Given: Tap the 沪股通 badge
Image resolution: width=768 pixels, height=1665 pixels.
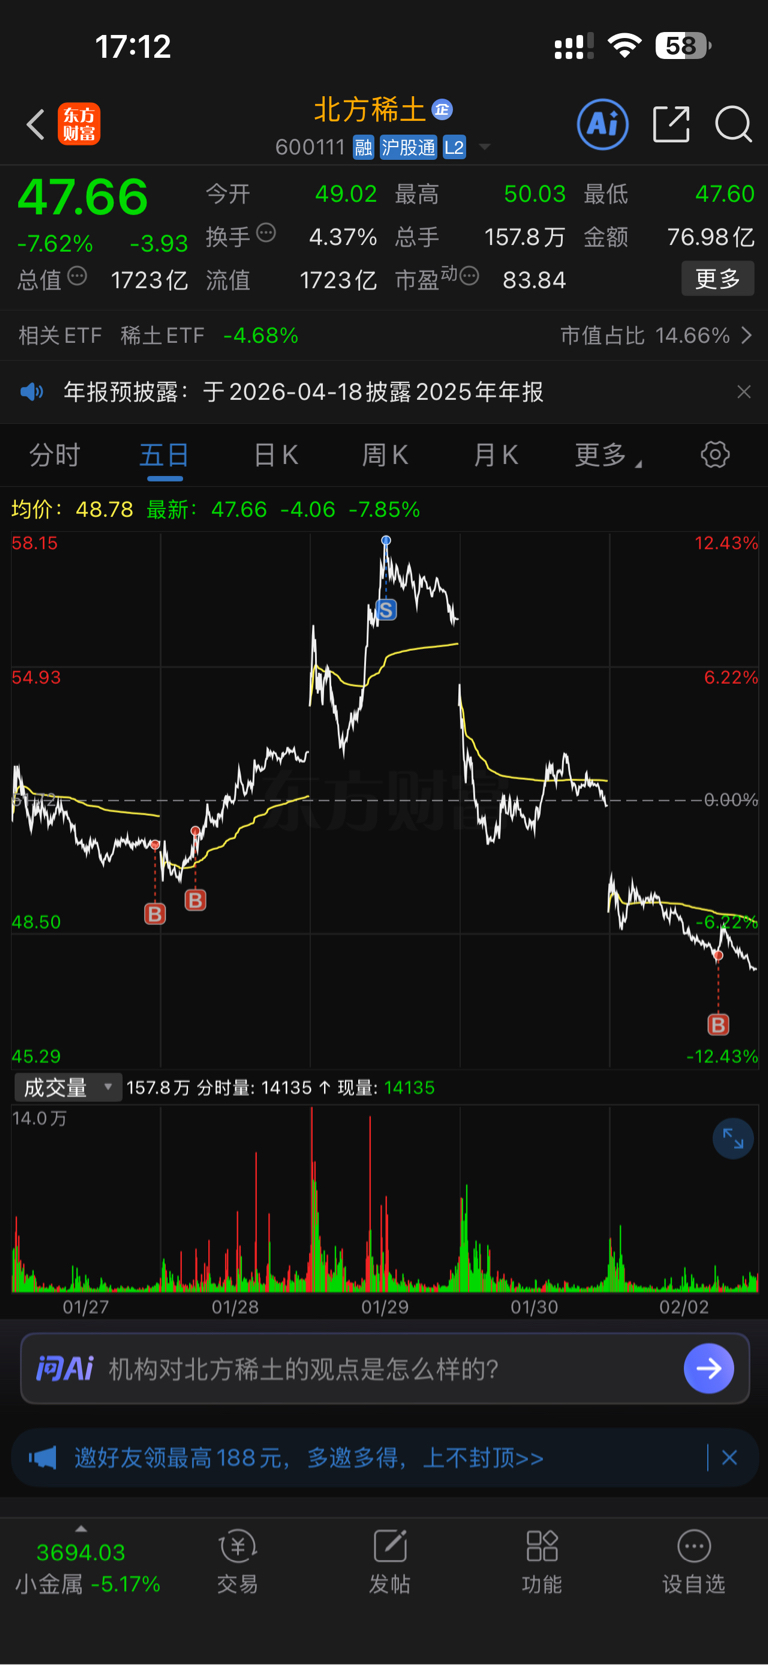Looking at the screenshot, I should pyautogui.click(x=408, y=148).
